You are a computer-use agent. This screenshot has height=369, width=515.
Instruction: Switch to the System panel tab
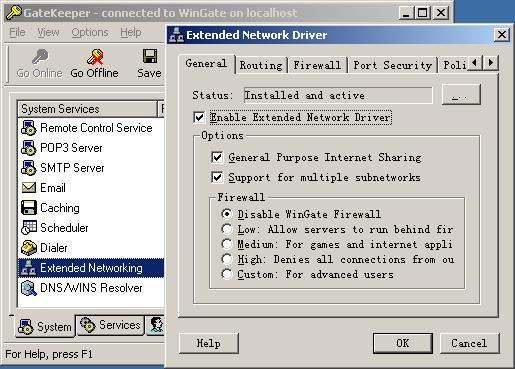click(x=45, y=327)
